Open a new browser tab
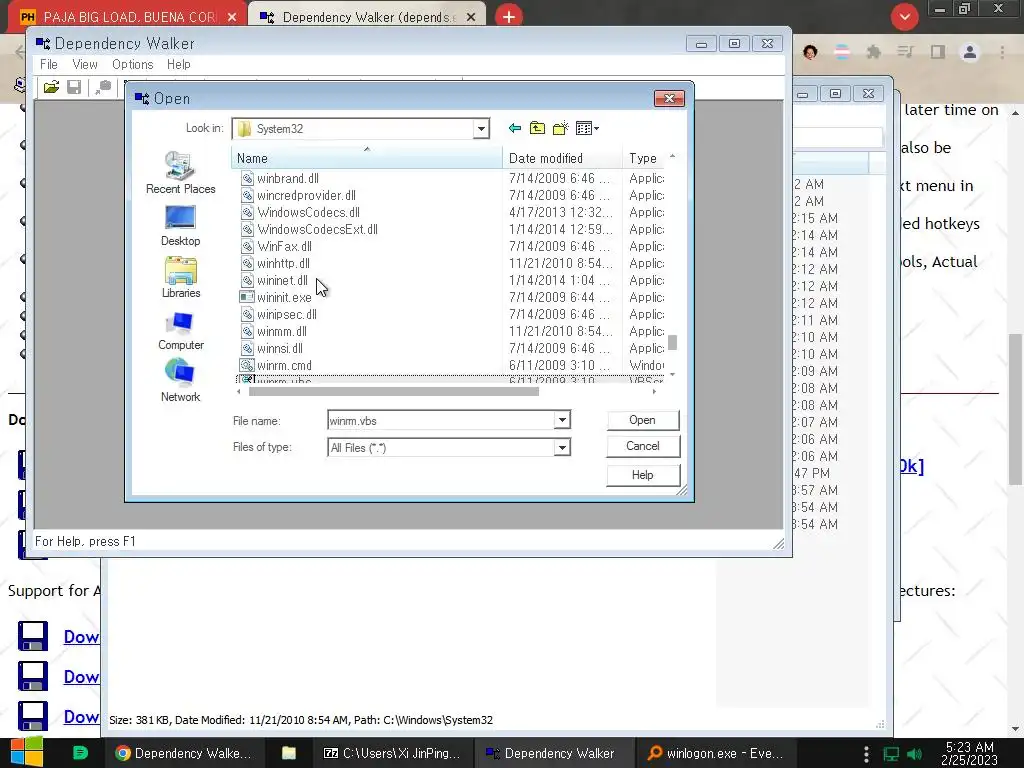 (x=509, y=17)
